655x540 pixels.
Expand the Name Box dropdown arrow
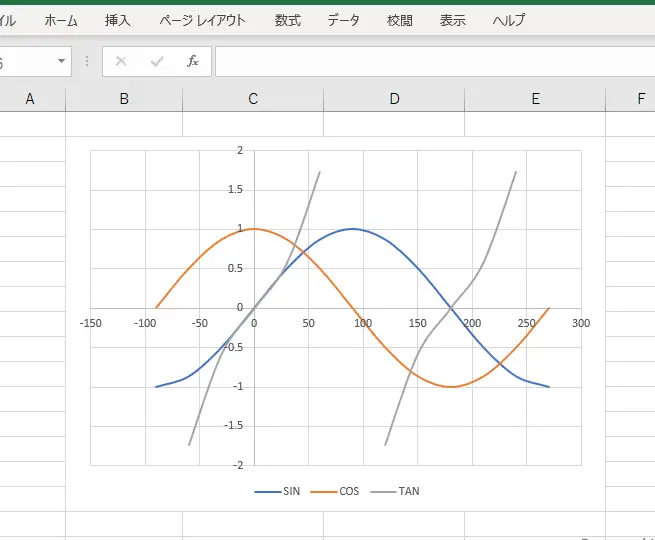click(x=61, y=62)
